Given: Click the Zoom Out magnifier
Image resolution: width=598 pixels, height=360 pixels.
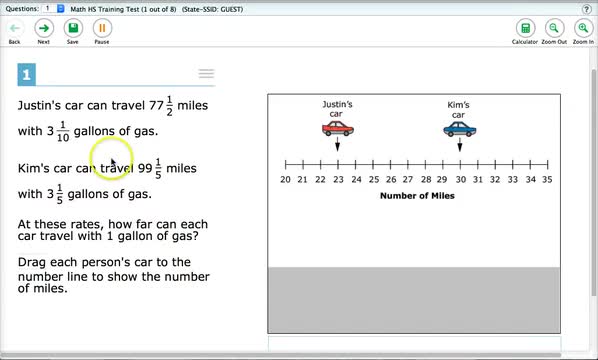Looking at the screenshot, I should point(554,28).
